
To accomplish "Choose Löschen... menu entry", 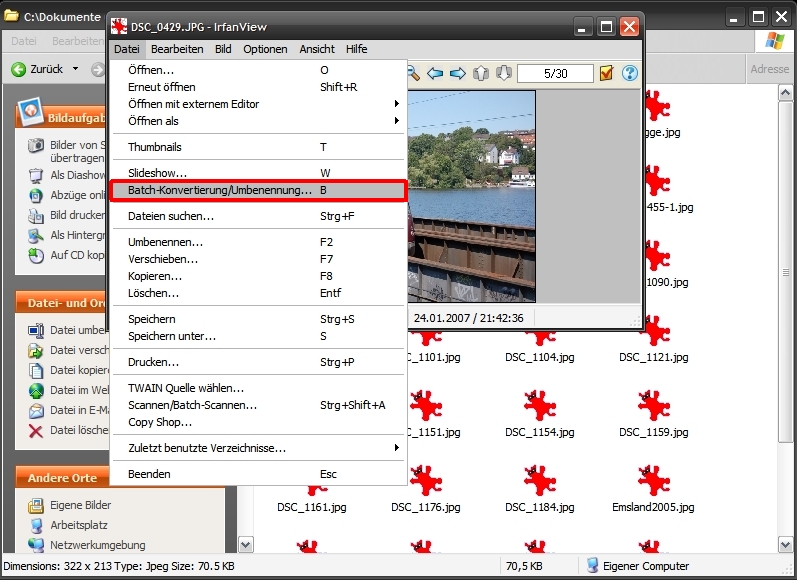I will 259,293.
